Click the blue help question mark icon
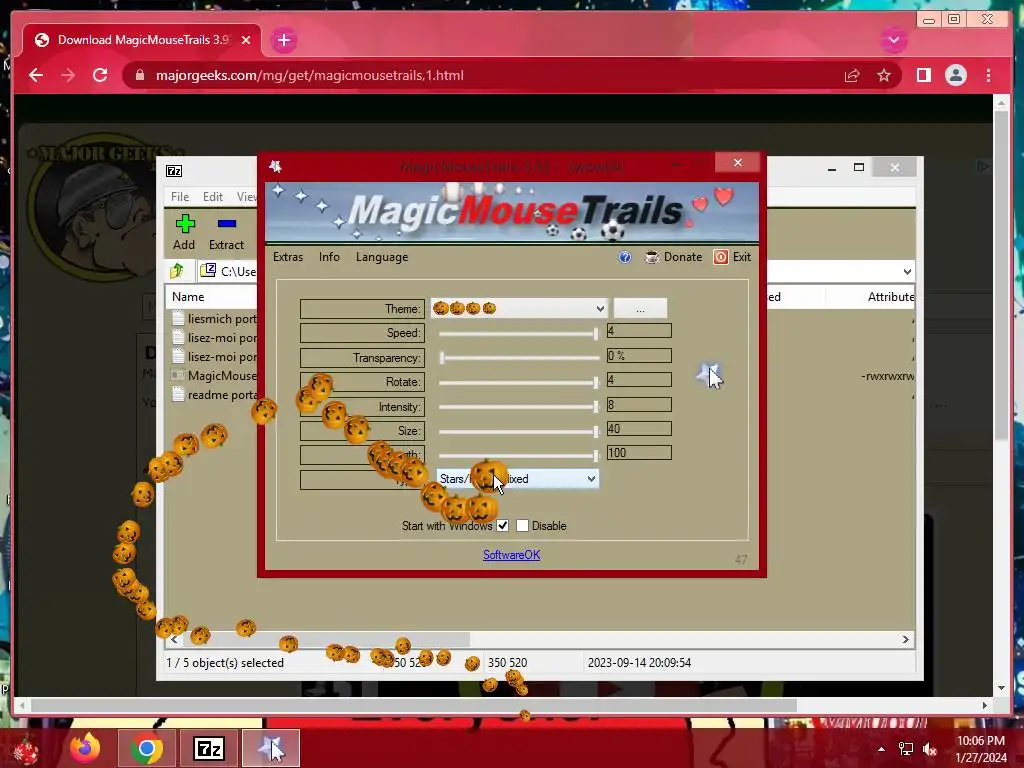The image size is (1024, 768). tap(625, 257)
